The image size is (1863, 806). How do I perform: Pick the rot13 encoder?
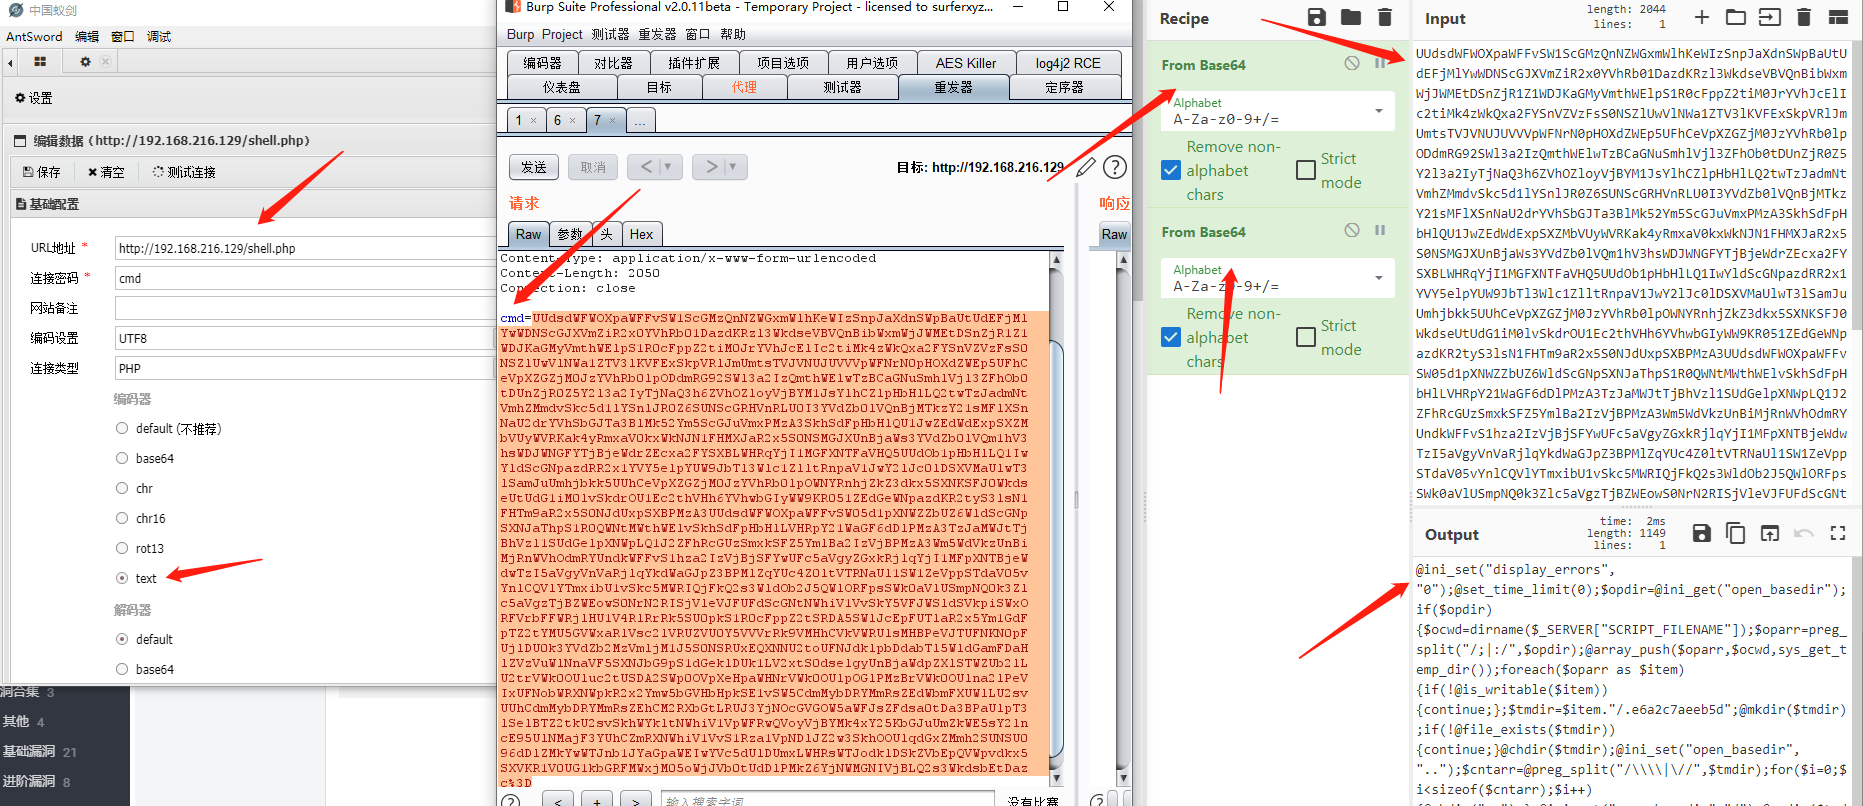coord(122,548)
